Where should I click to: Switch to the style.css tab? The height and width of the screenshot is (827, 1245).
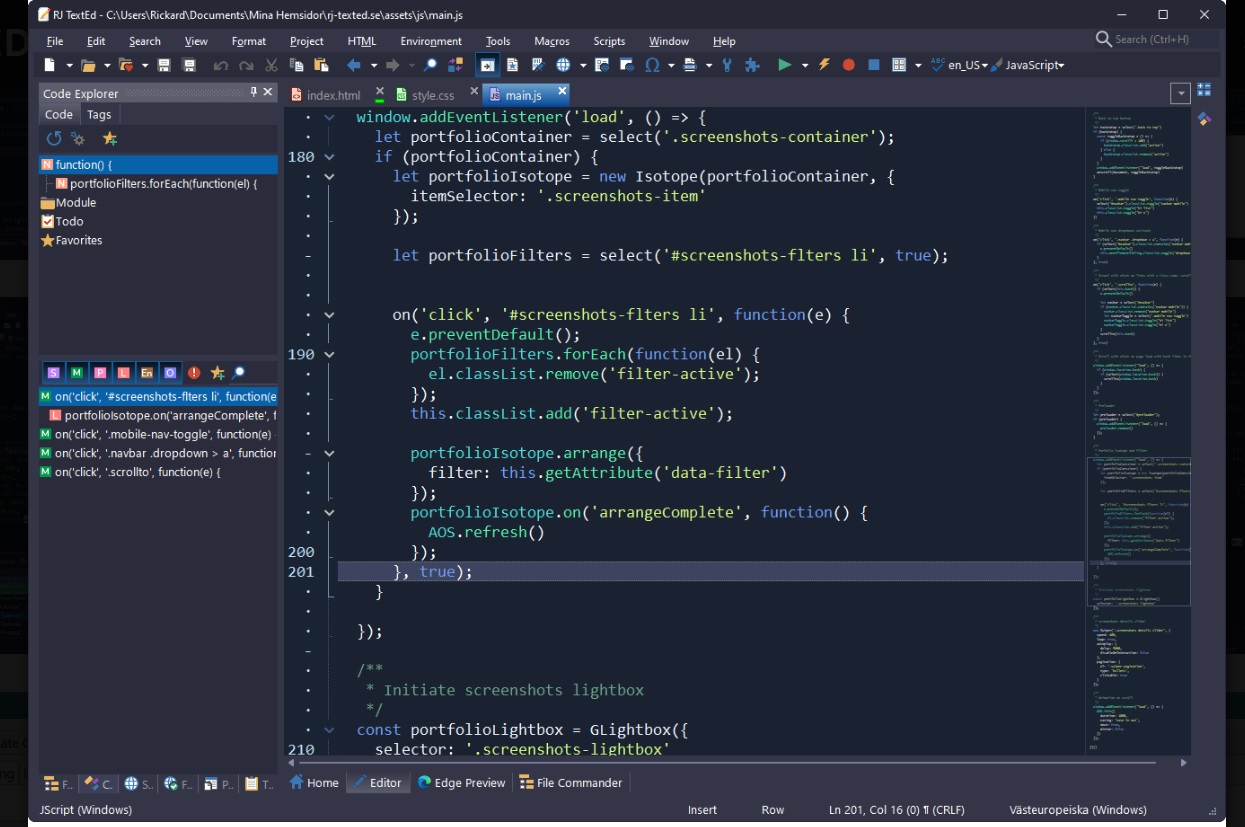[x=432, y=95]
